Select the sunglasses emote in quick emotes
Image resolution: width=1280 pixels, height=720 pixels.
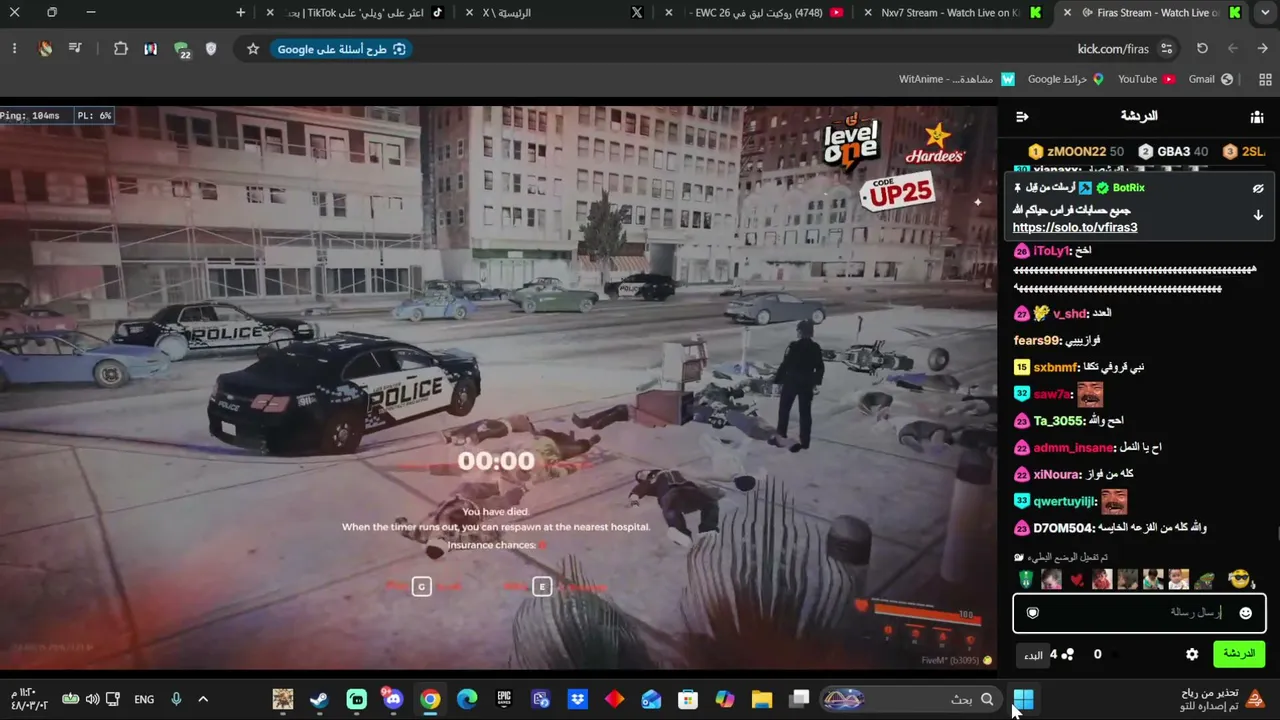click(x=1239, y=579)
